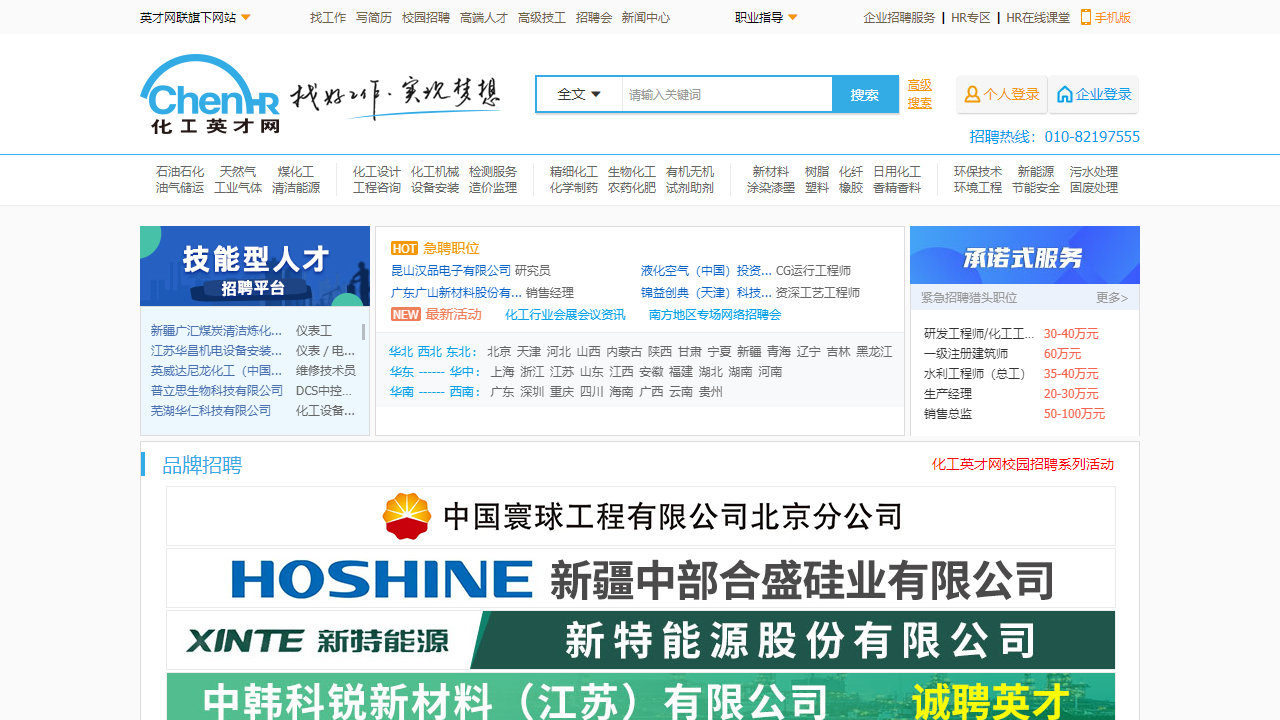The image size is (1280, 720).
Task: Select 石油石化 industry category
Action: tap(180, 172)
